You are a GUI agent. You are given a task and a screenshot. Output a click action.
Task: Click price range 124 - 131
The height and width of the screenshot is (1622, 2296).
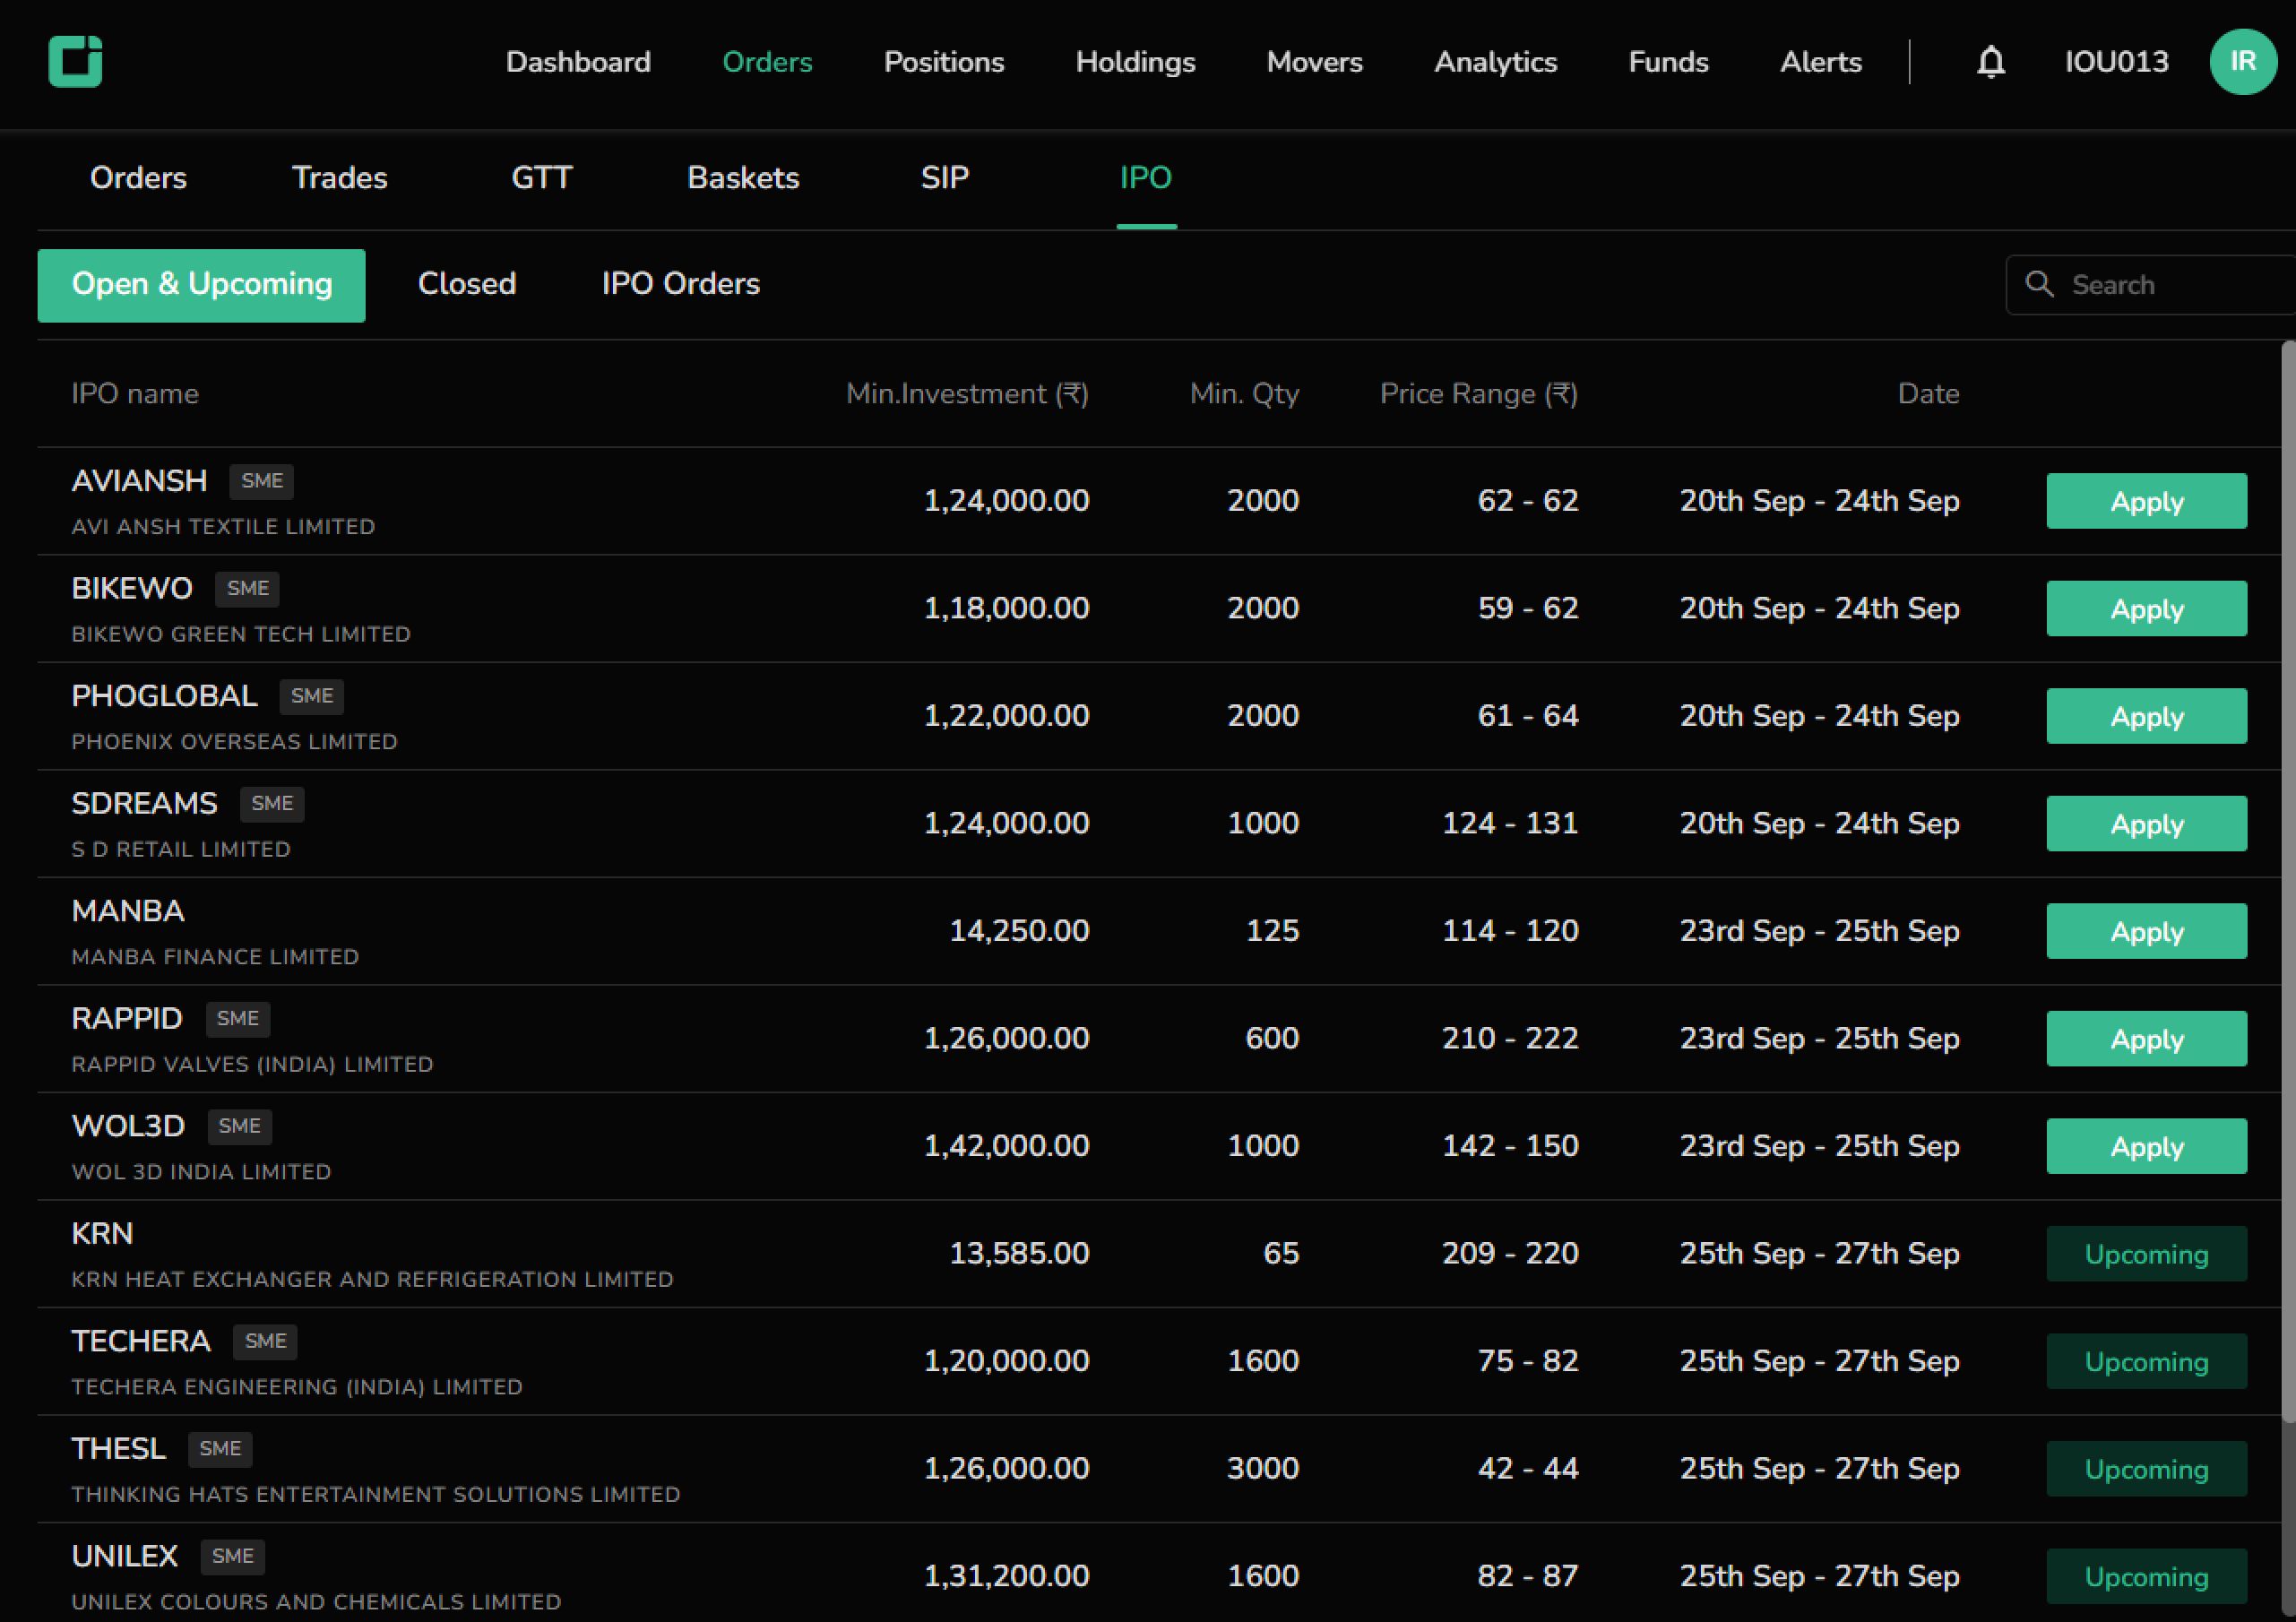click(x=1510, y=823)
